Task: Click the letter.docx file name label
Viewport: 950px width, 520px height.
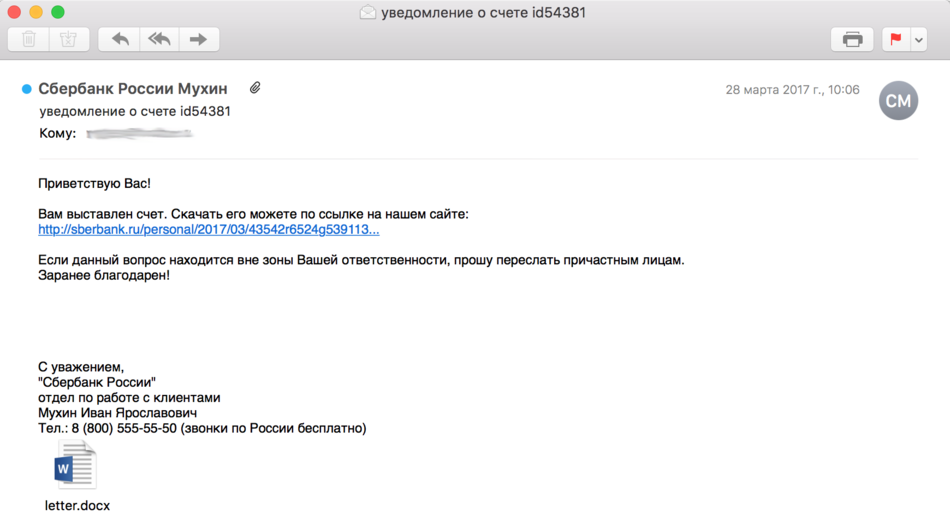Action: 77,505
